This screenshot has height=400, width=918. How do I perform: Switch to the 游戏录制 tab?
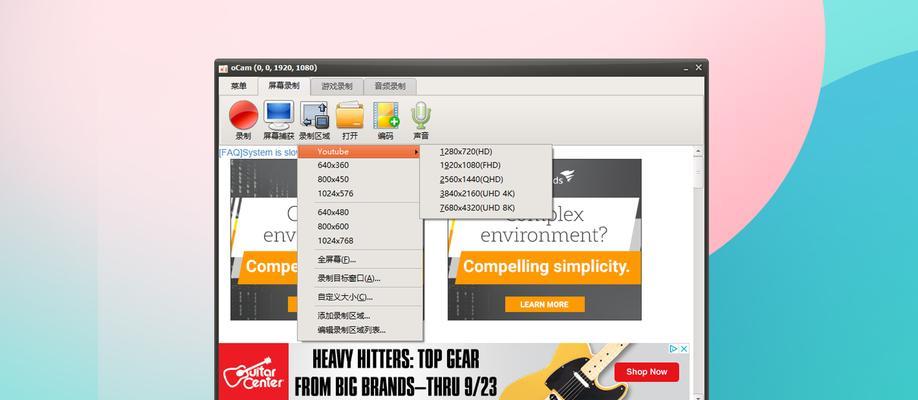(x=337, y=86)
